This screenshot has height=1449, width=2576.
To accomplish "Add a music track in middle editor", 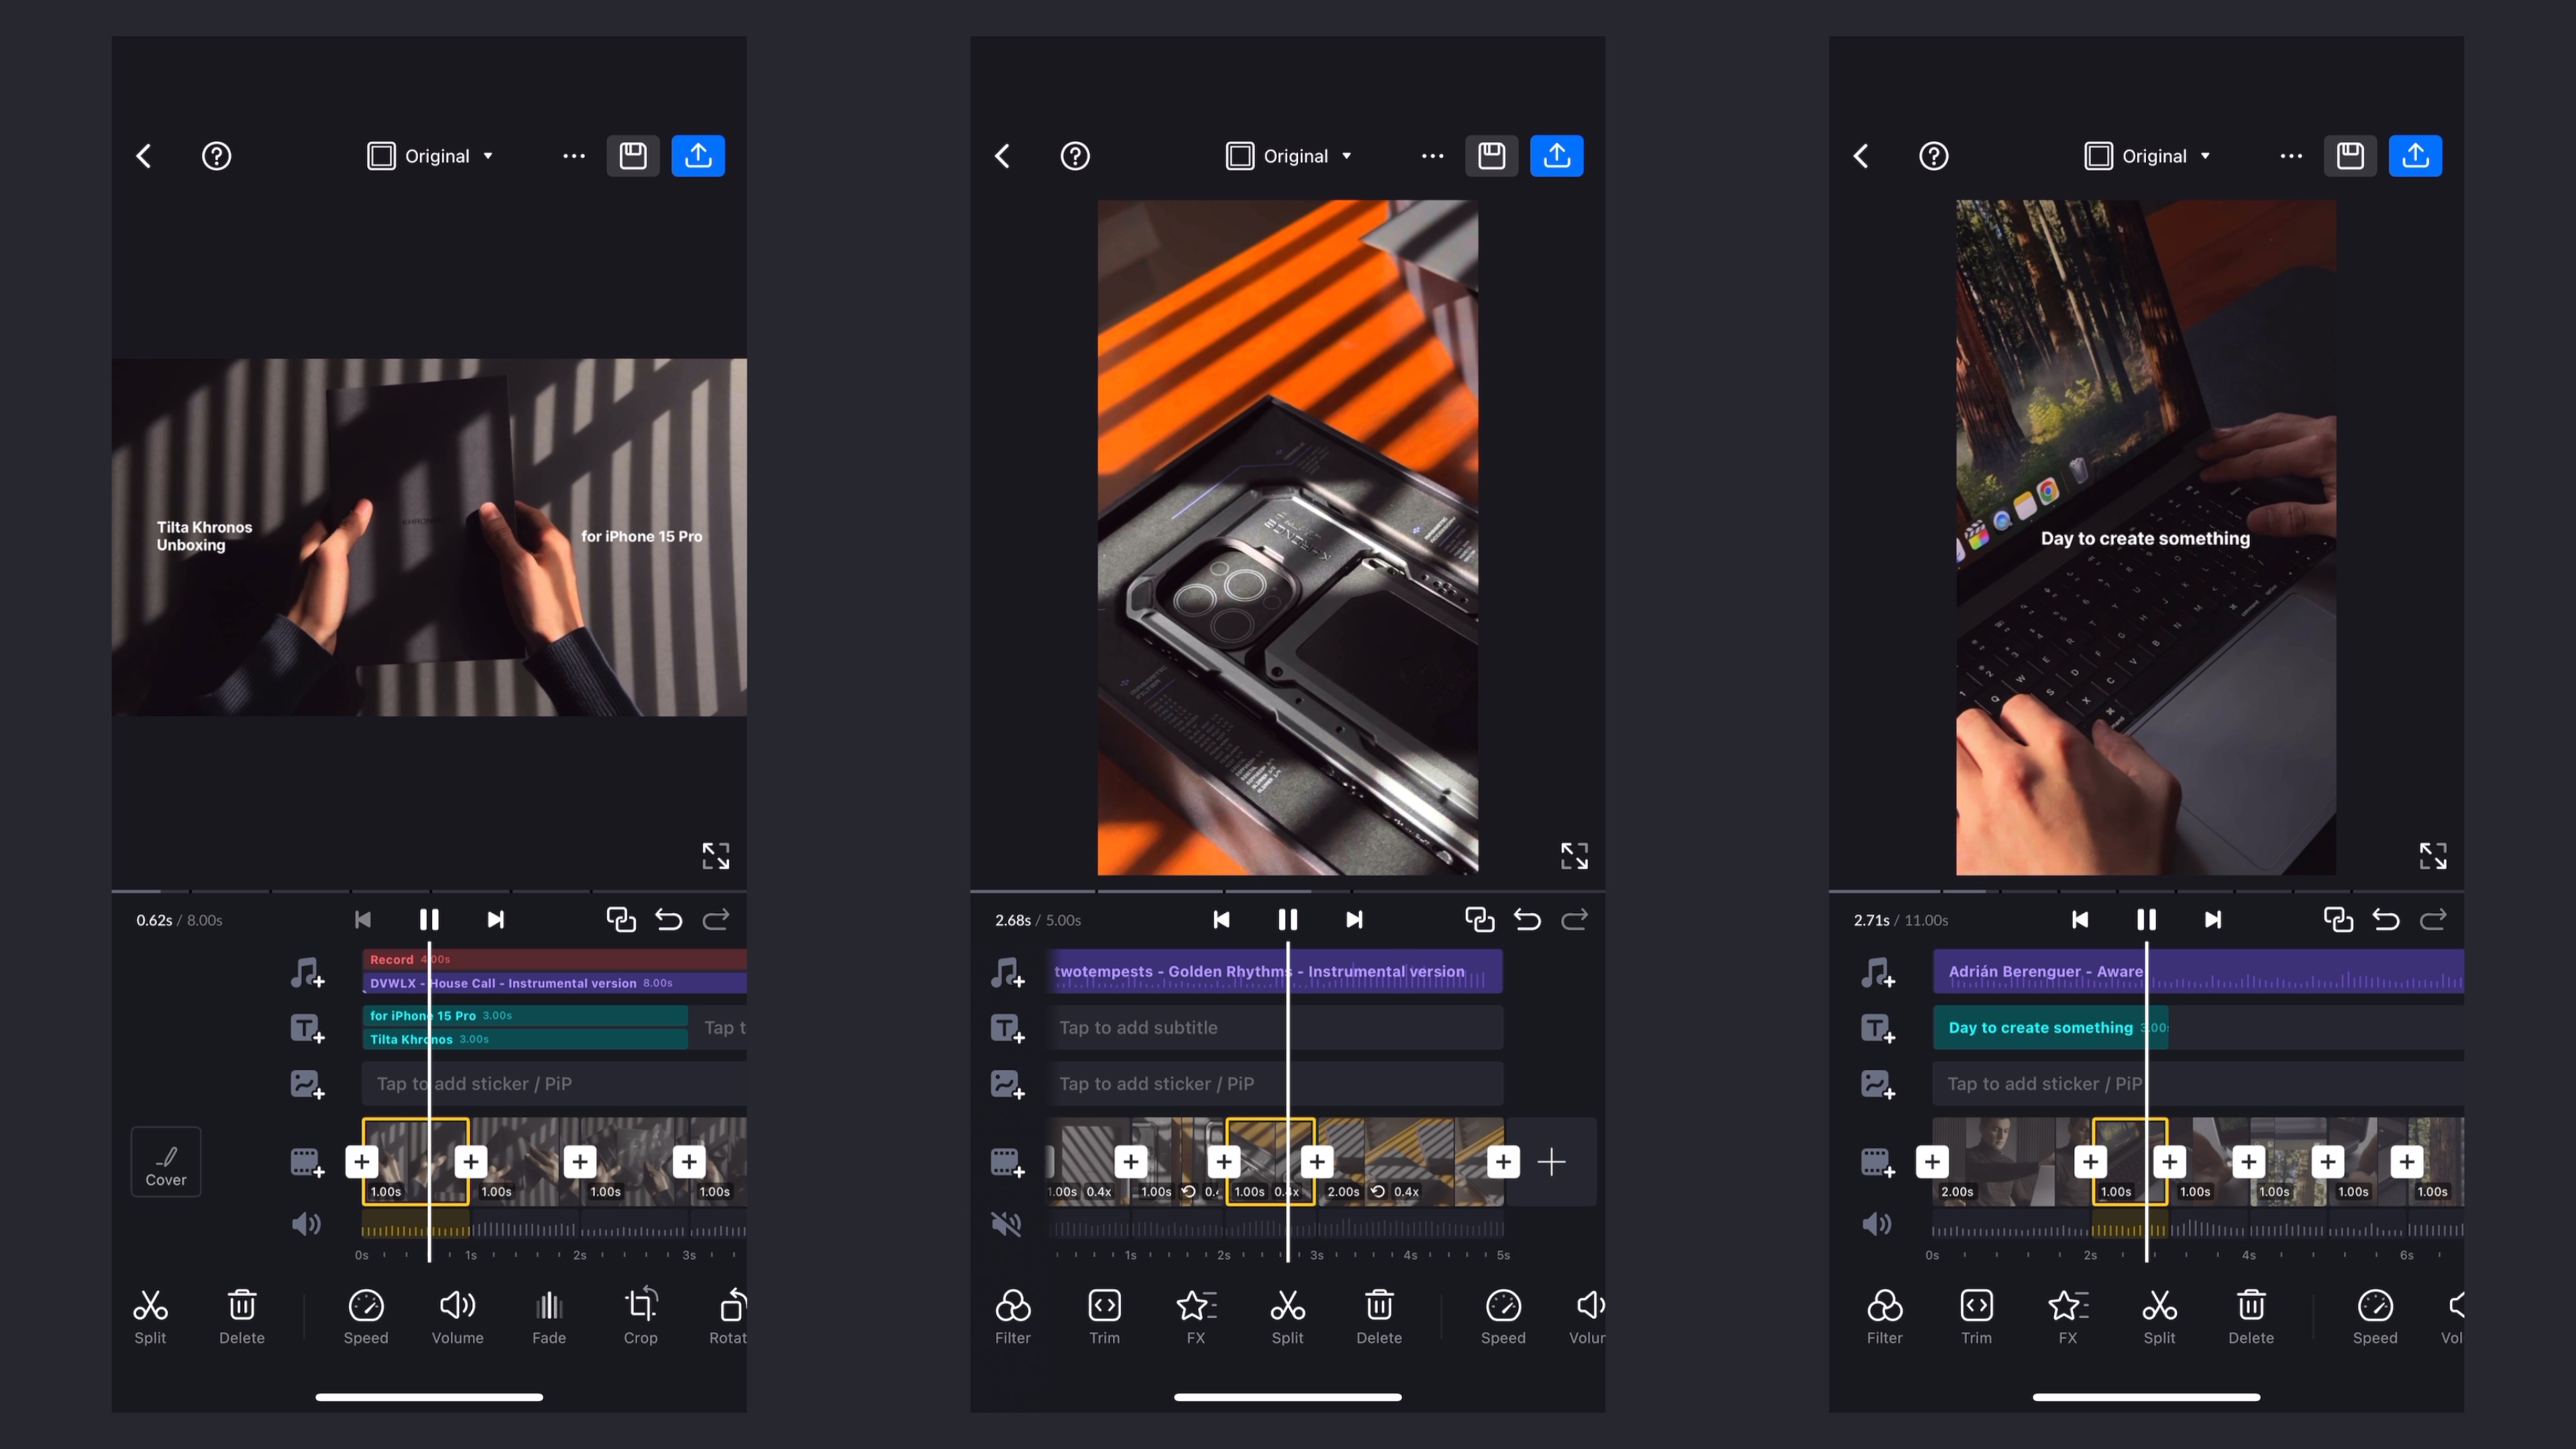I will 1007,972.
